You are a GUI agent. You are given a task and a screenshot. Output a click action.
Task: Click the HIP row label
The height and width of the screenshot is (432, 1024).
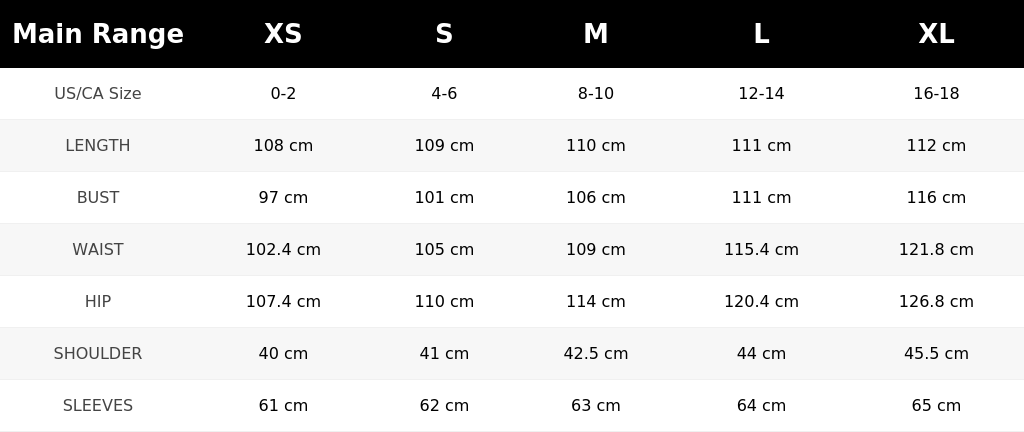coord(98,301)
